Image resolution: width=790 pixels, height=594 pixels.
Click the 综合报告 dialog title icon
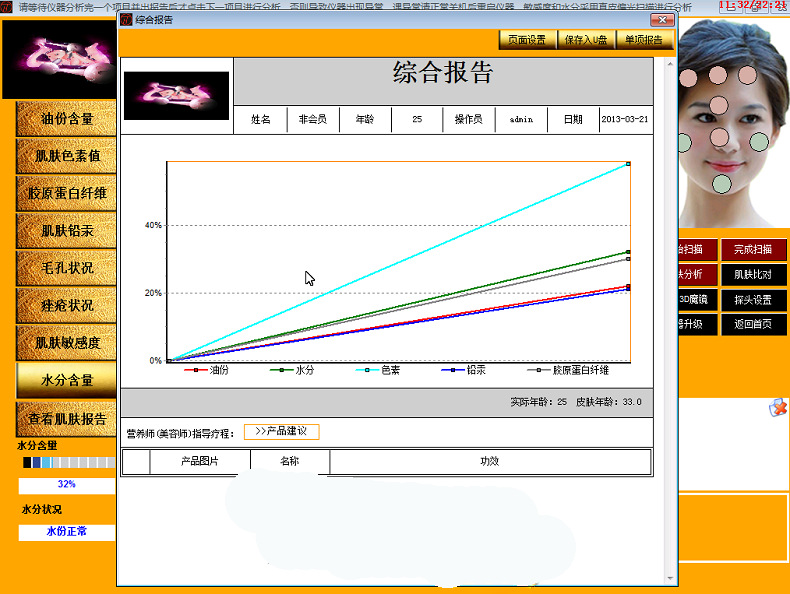click(126, 20)
